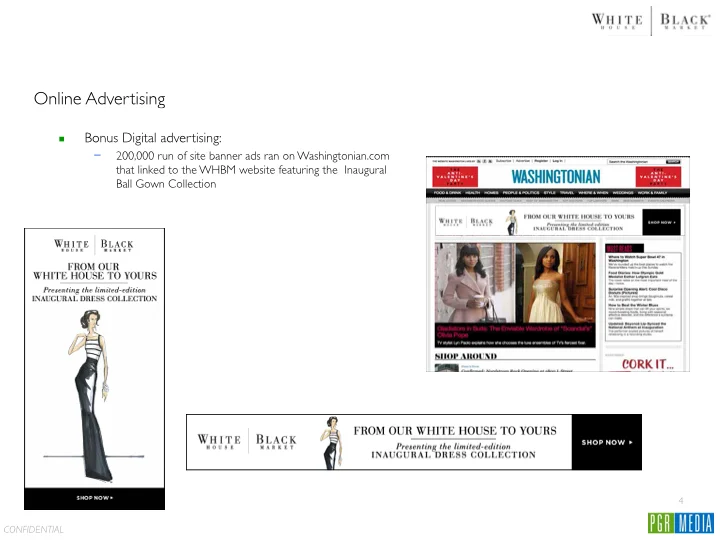Image resolution: width=720 pixels, height=540 pixels.
Task: Click the CONFIDENTIAL footer text
Action: click(34, 529)
